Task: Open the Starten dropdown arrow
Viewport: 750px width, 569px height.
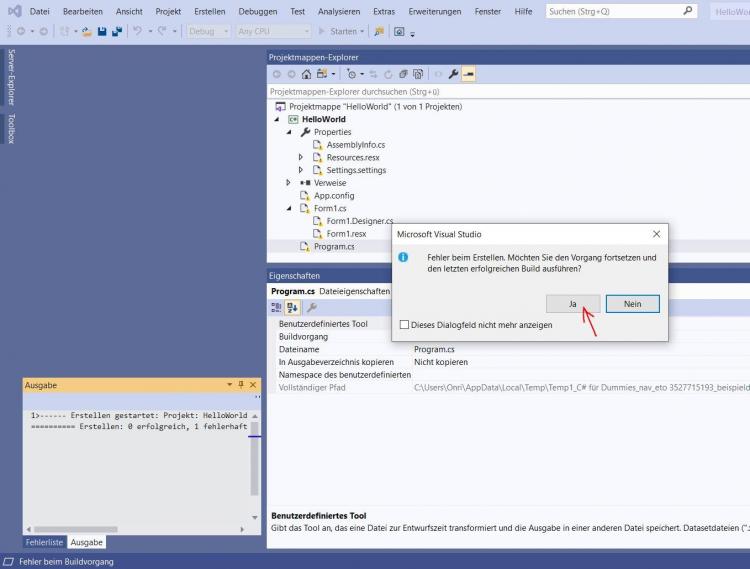Action: tap(362, 32)
